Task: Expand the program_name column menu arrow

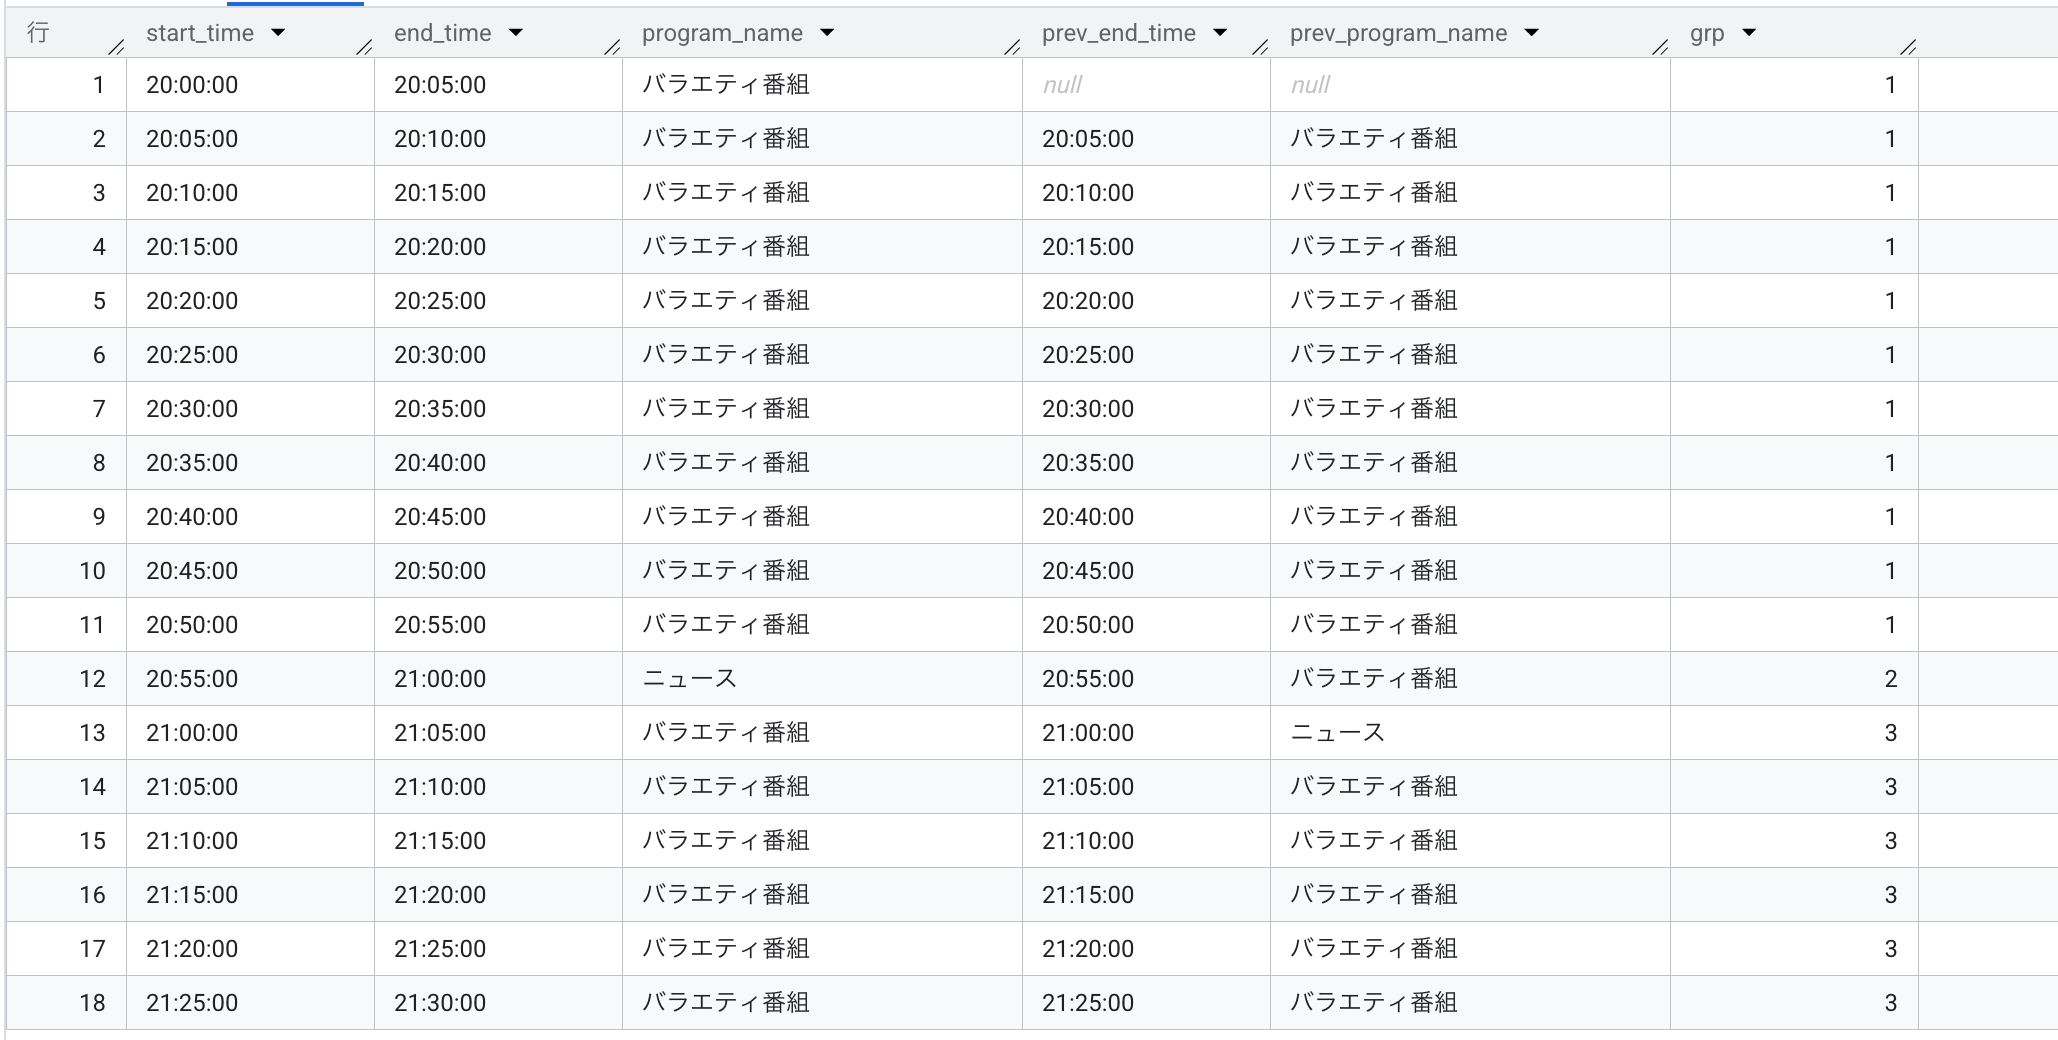Action: tap(827, 33)
